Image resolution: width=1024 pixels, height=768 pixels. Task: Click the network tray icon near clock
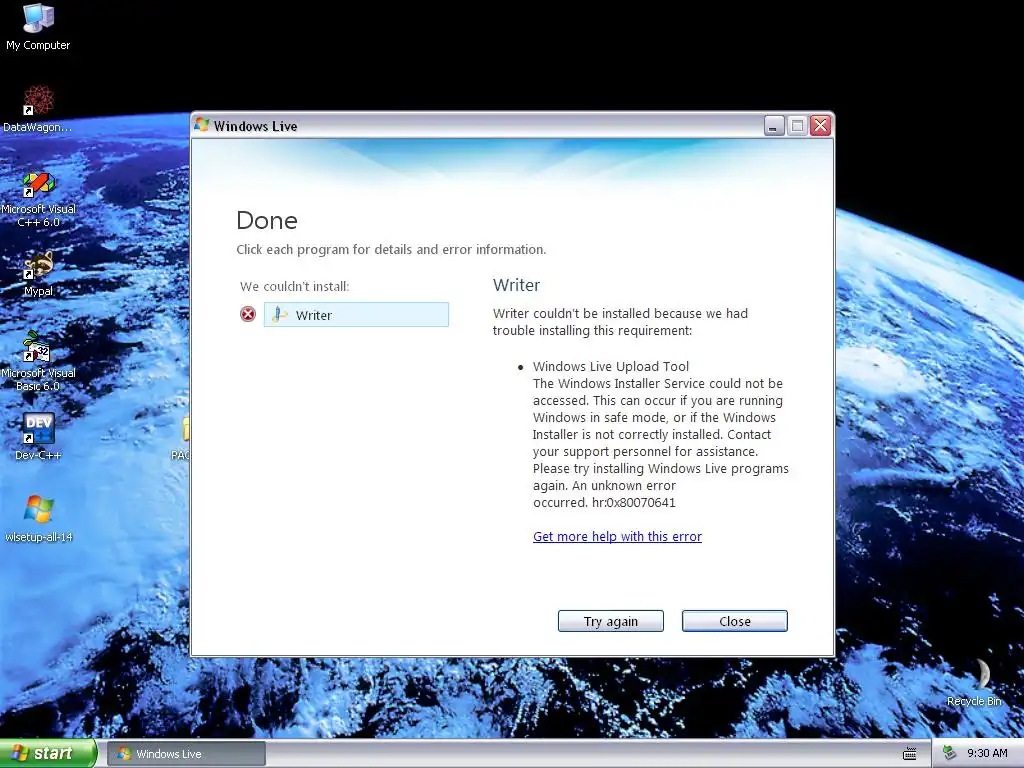point(949,754)
